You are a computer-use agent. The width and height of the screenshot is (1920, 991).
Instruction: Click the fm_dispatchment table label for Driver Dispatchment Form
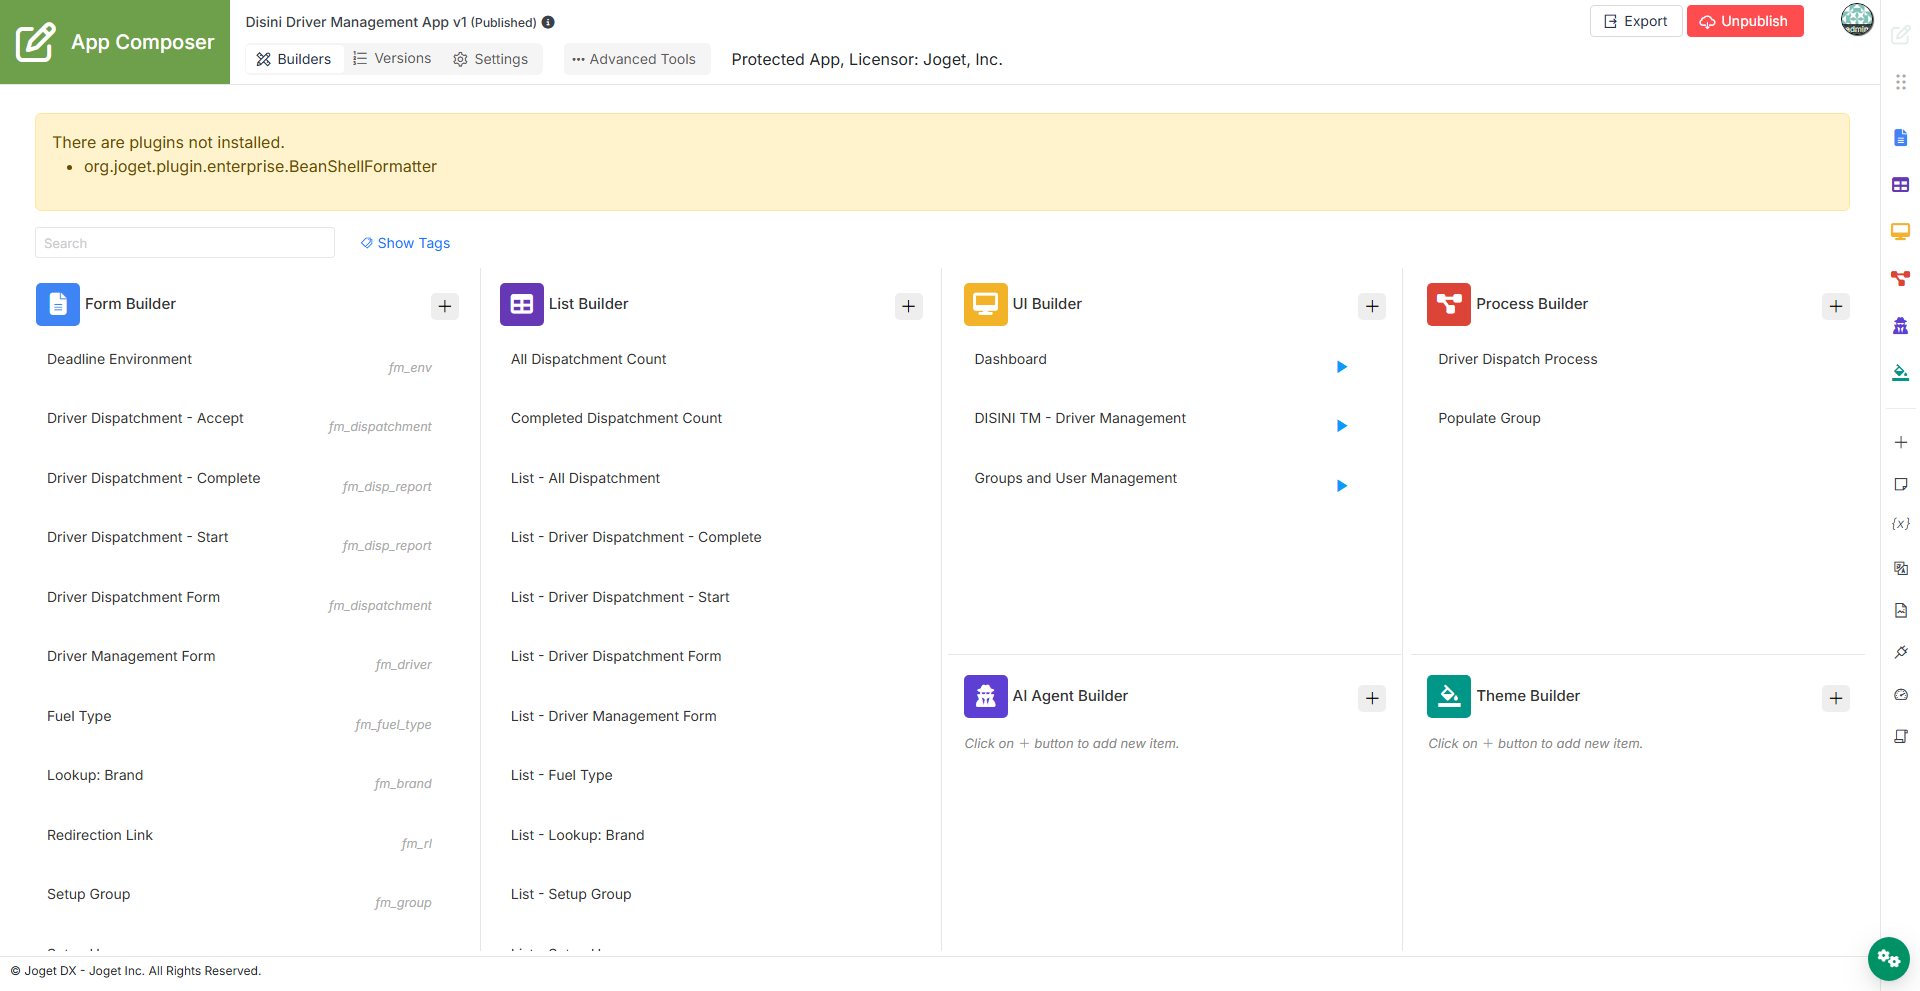[380, 606]
